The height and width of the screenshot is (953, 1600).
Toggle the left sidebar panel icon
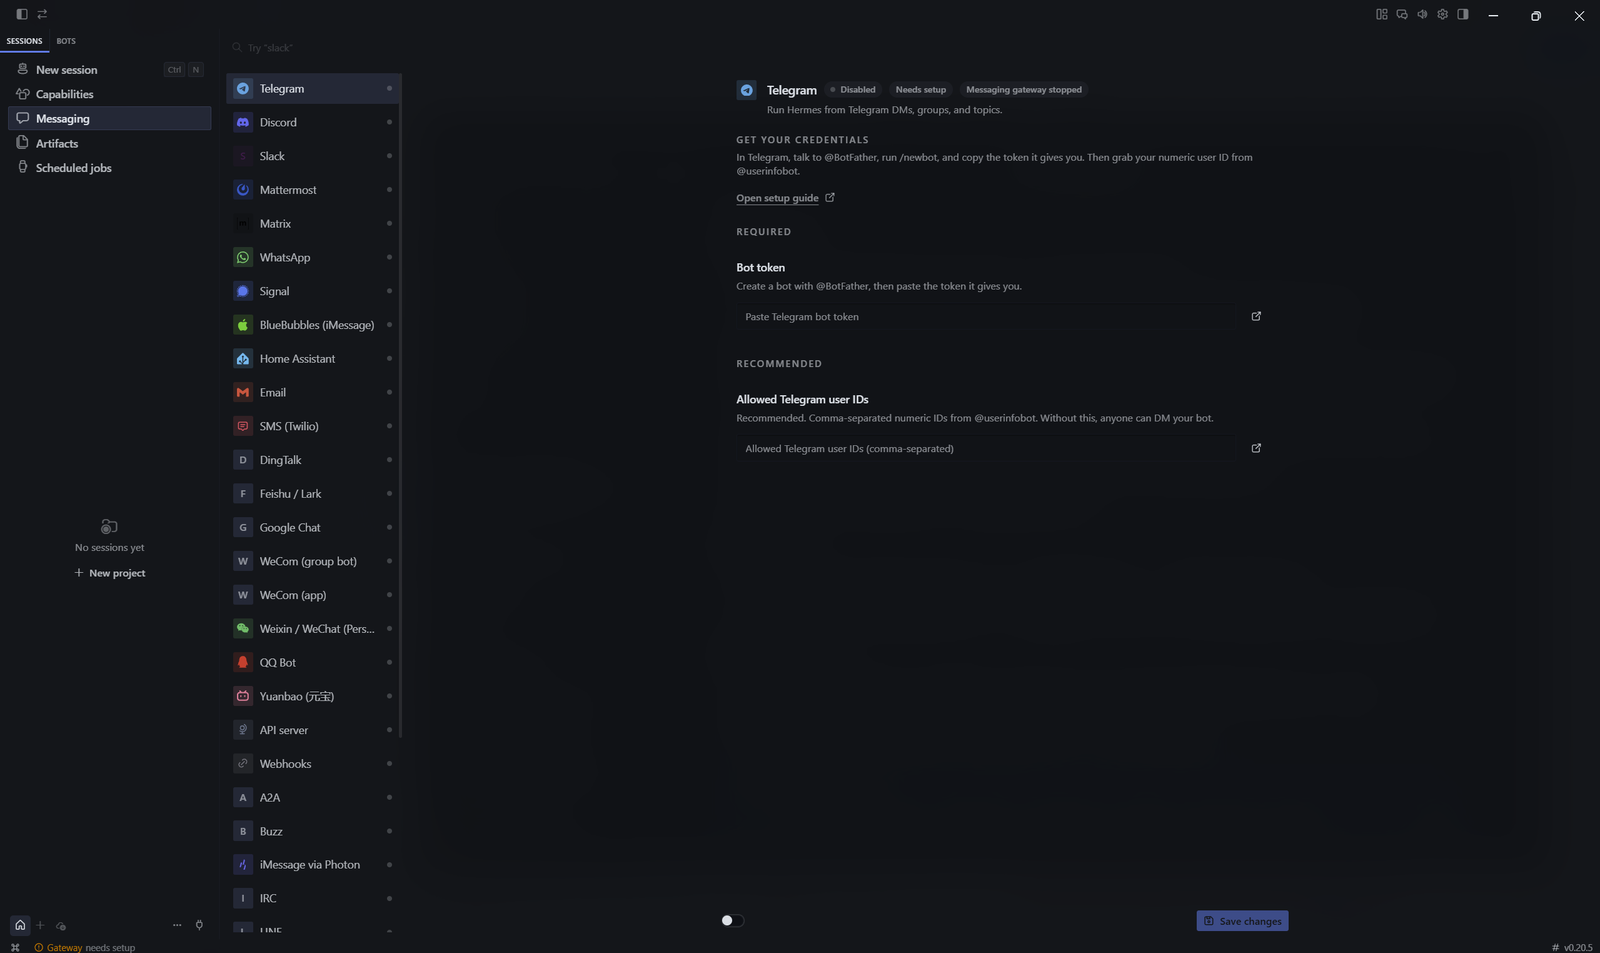tap(21, 14)
